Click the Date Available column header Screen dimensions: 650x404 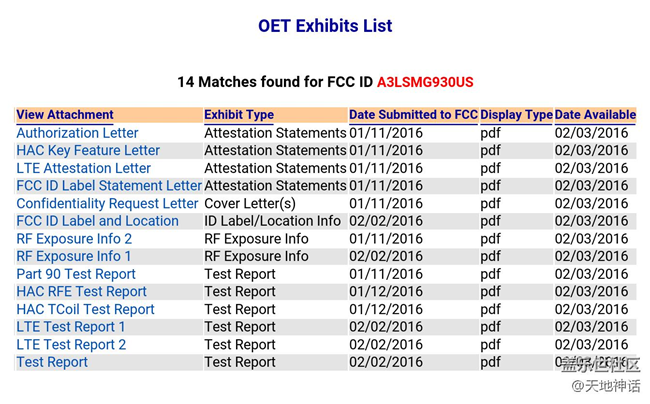(x=595, y=115)
